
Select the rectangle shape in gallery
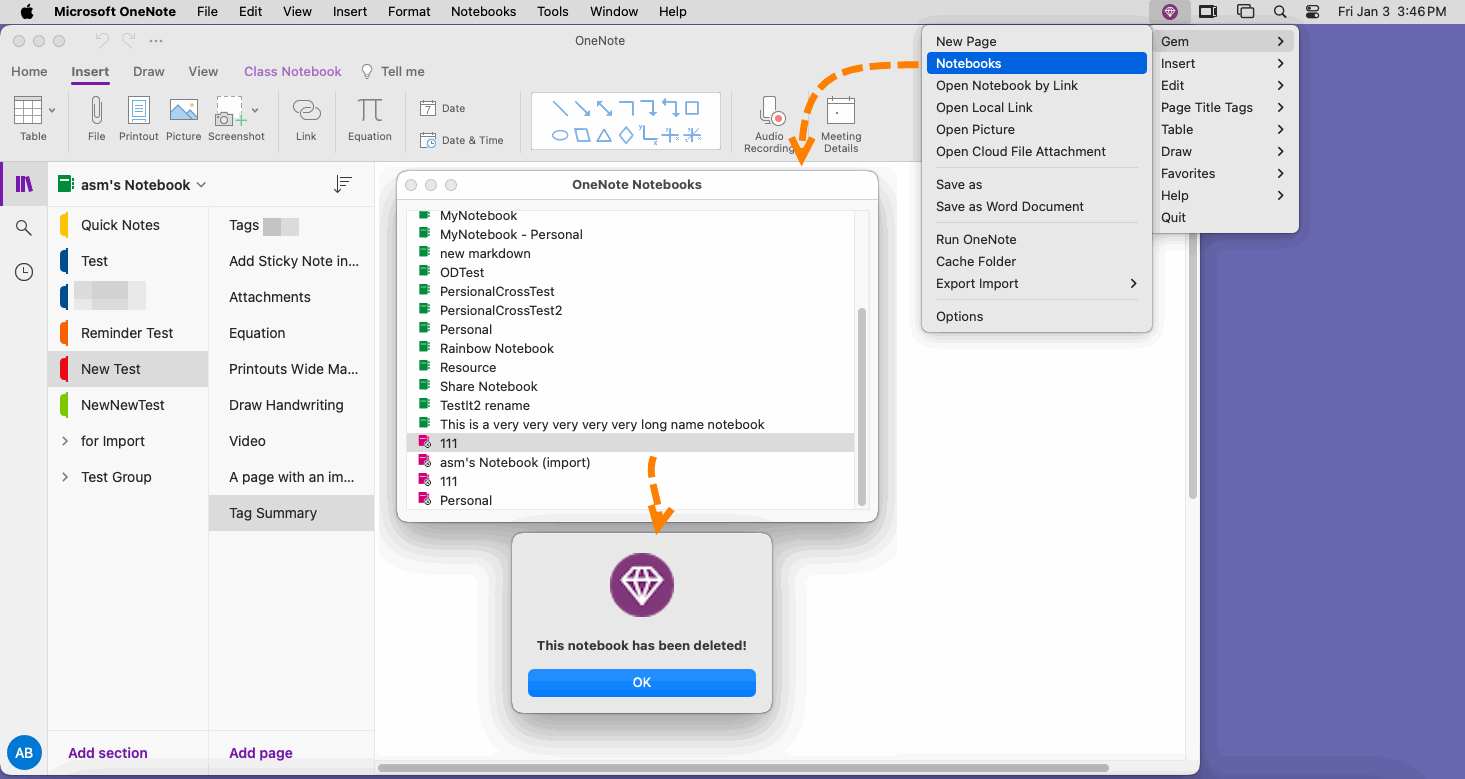pos(692,108)
